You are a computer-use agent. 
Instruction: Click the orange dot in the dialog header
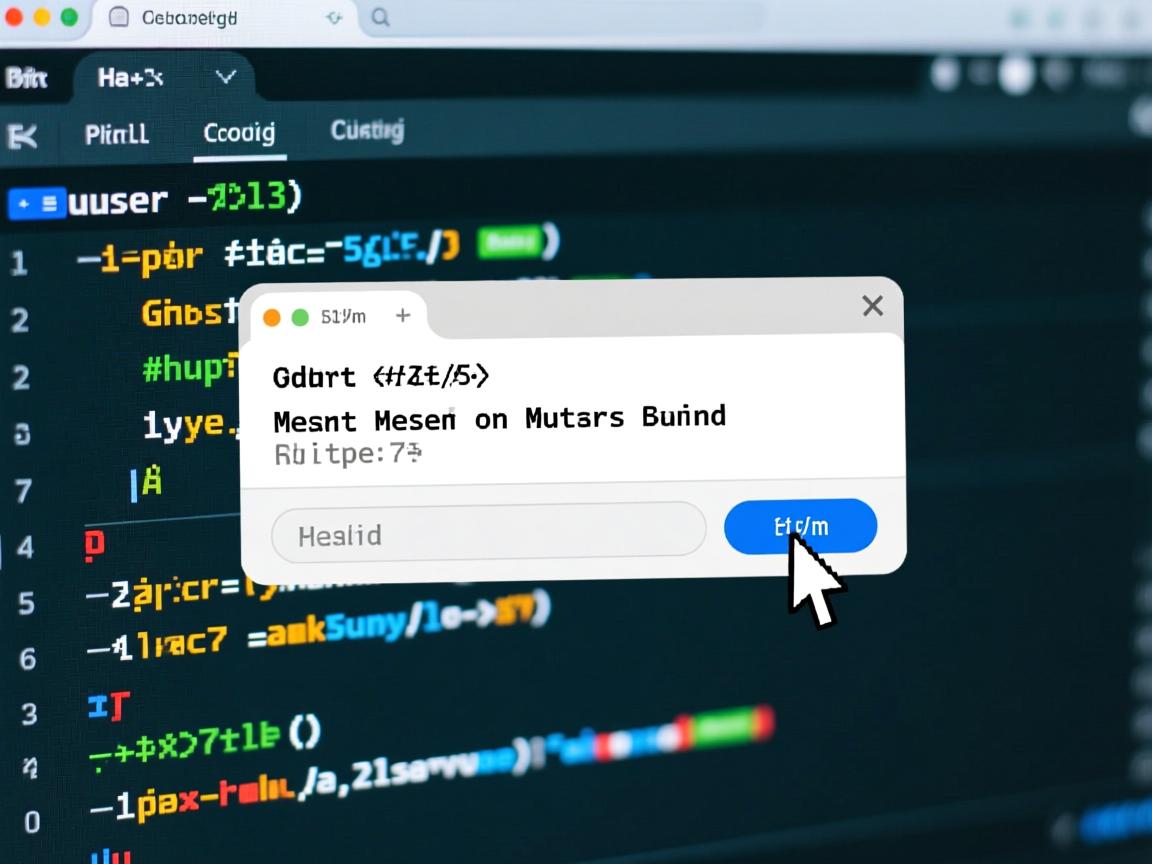click(271, 318)
